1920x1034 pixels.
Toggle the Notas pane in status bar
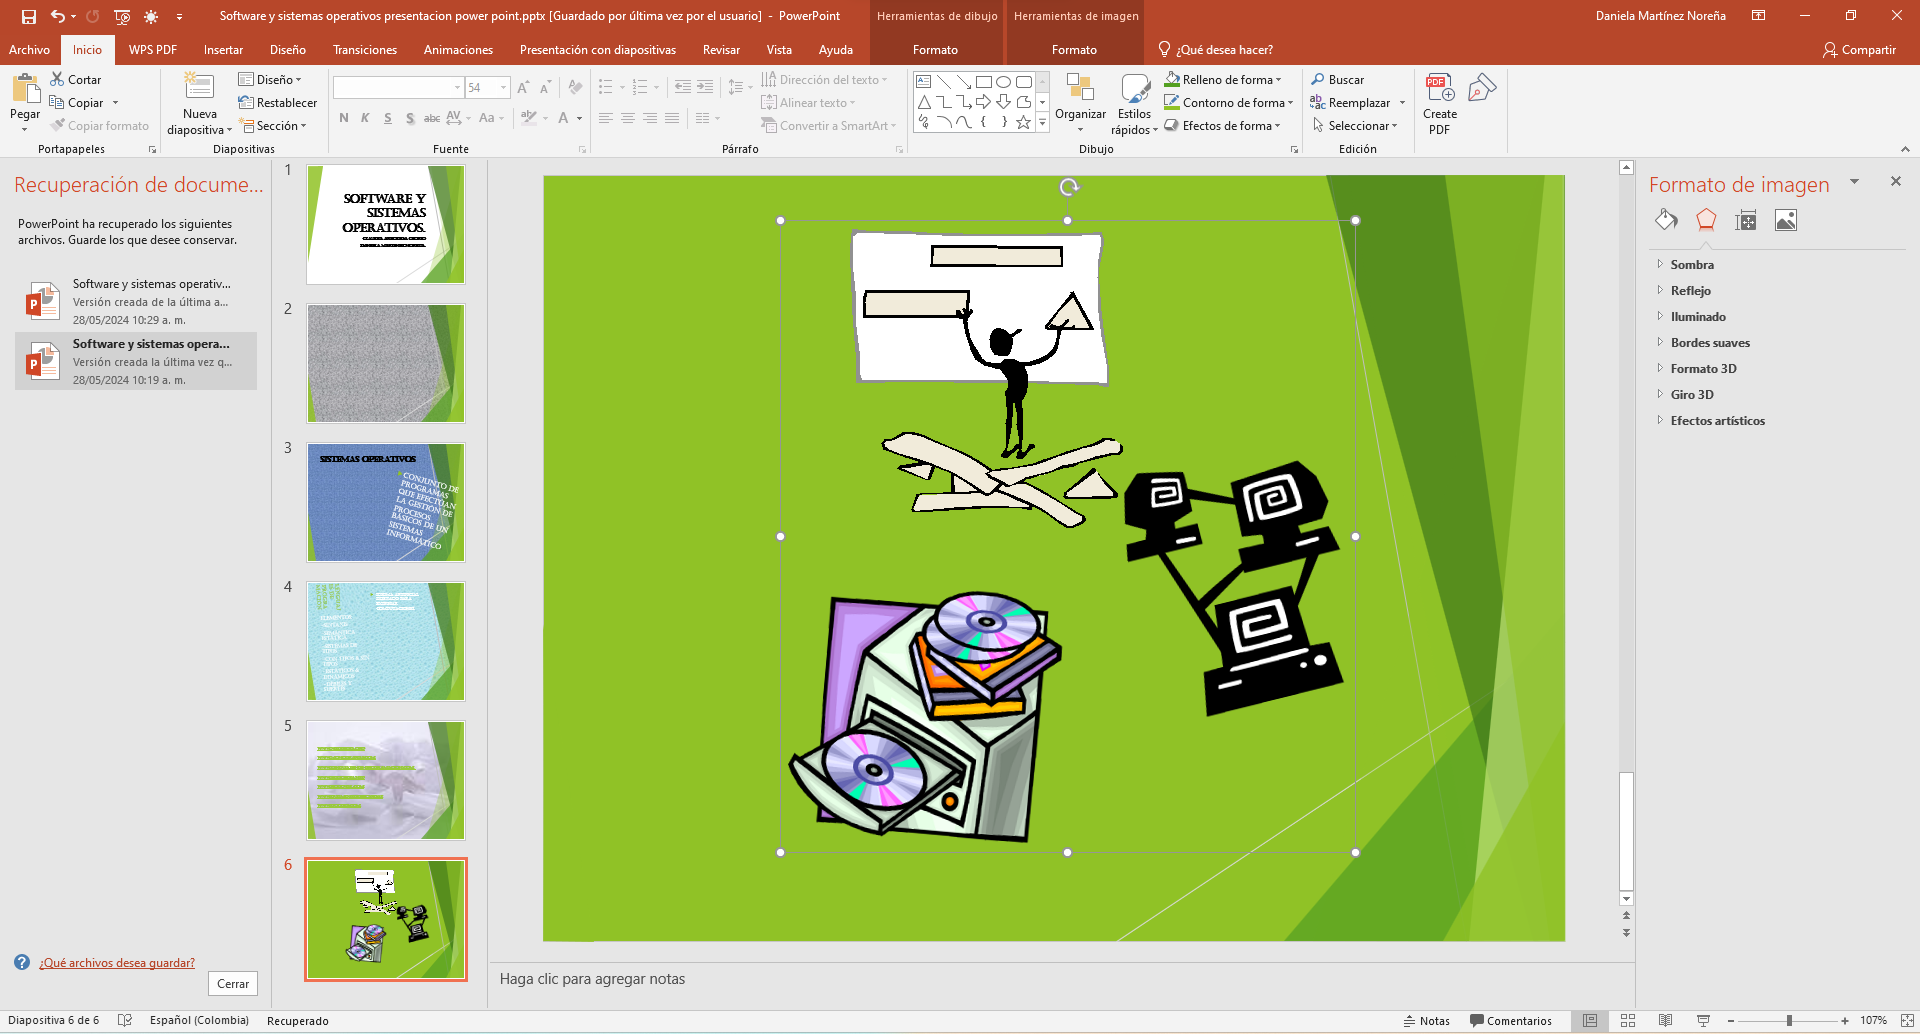pyautogui.click(x=1426, y=1021)
